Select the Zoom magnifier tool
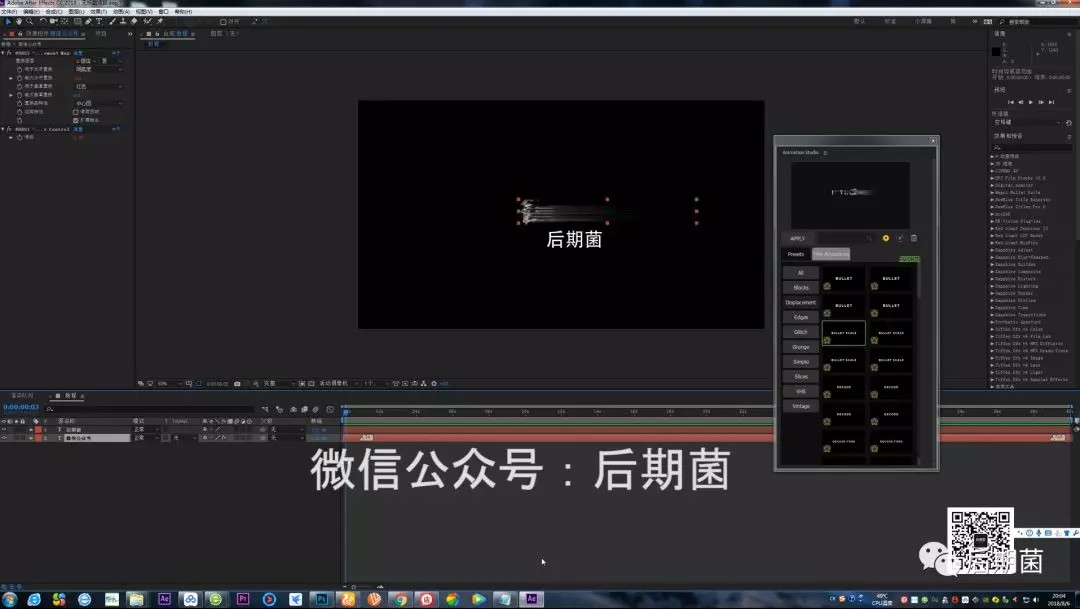Screen dimensions: 1080x609 (30, 20)
